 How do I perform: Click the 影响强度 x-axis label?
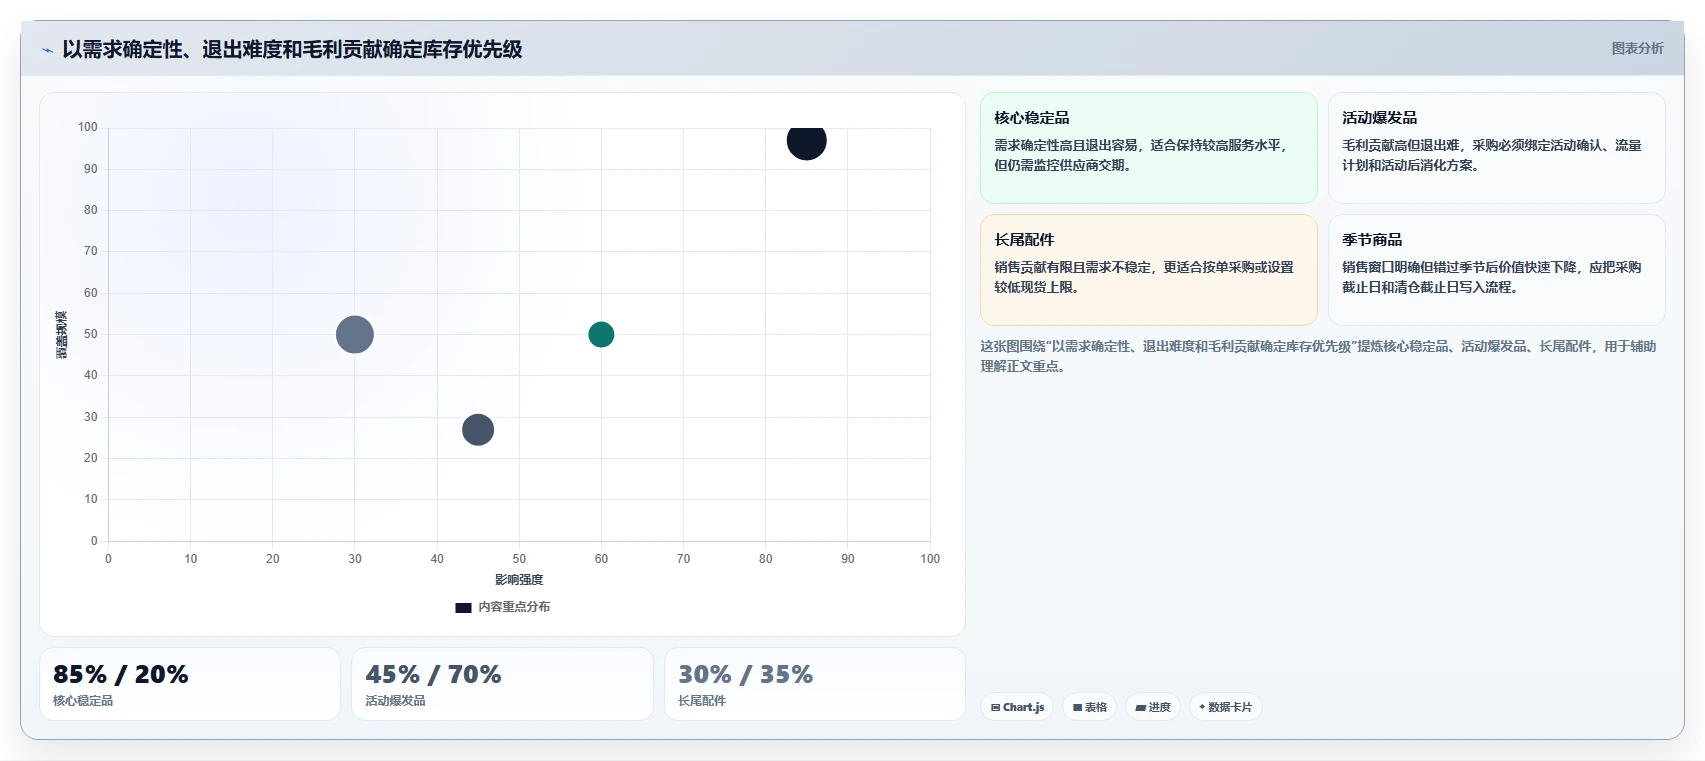click(519, 580)
